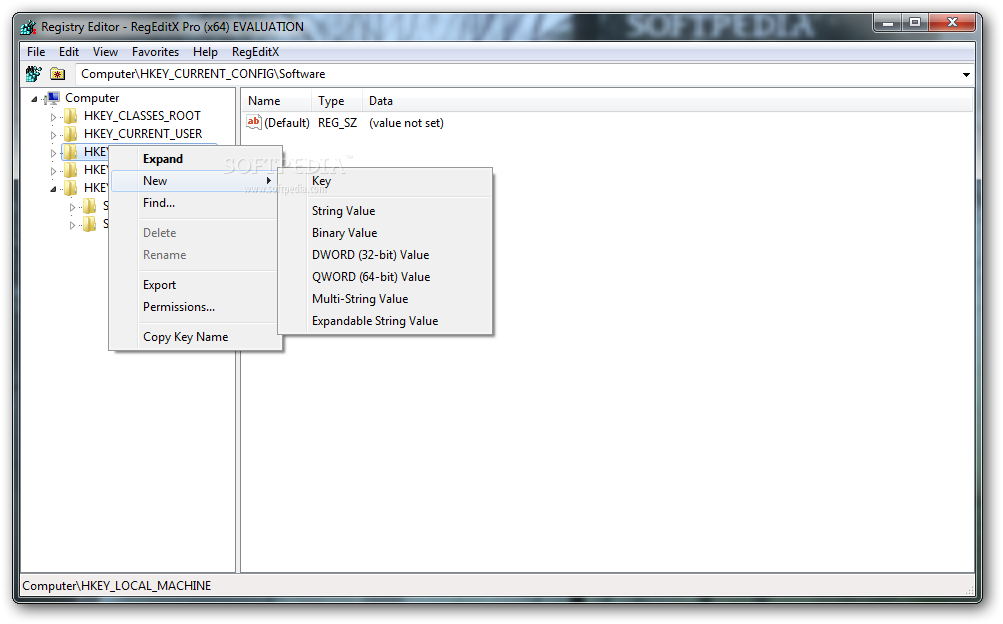Create a new Key from submenu
Screen dimensions: 1003x624
(385, 181)
